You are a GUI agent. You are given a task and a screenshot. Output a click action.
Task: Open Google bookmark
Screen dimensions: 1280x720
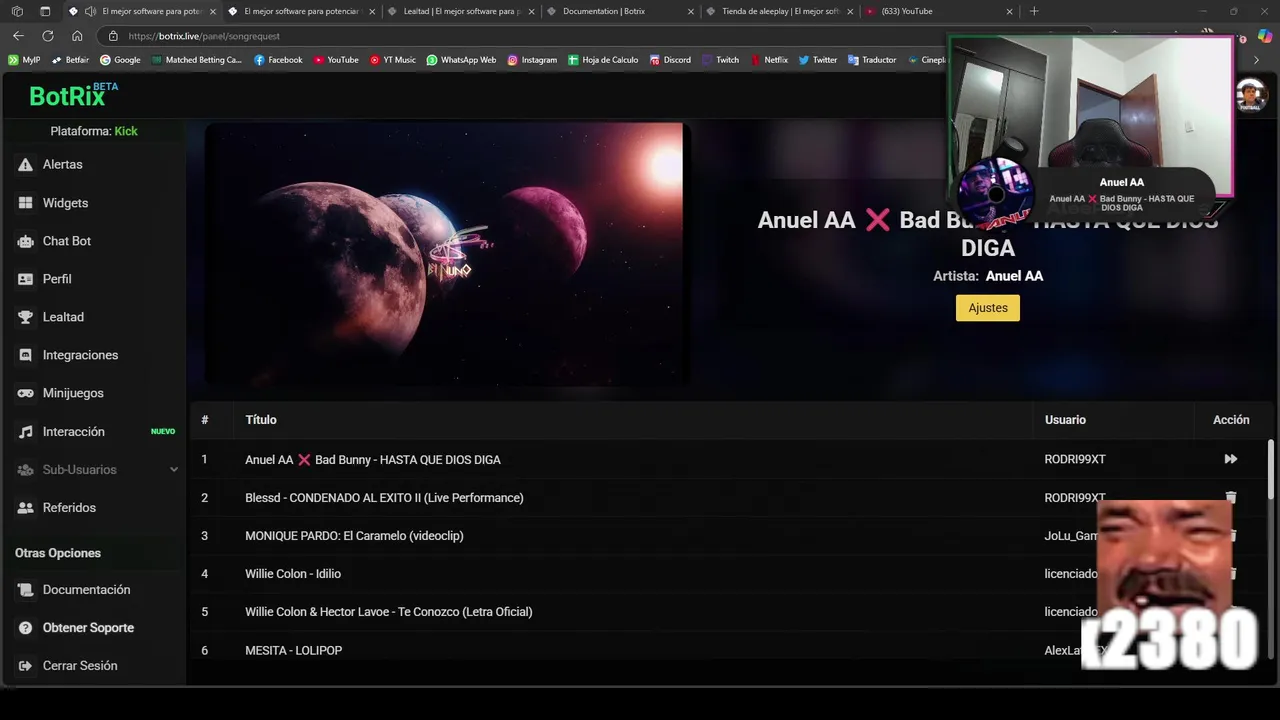coord(120,60)
